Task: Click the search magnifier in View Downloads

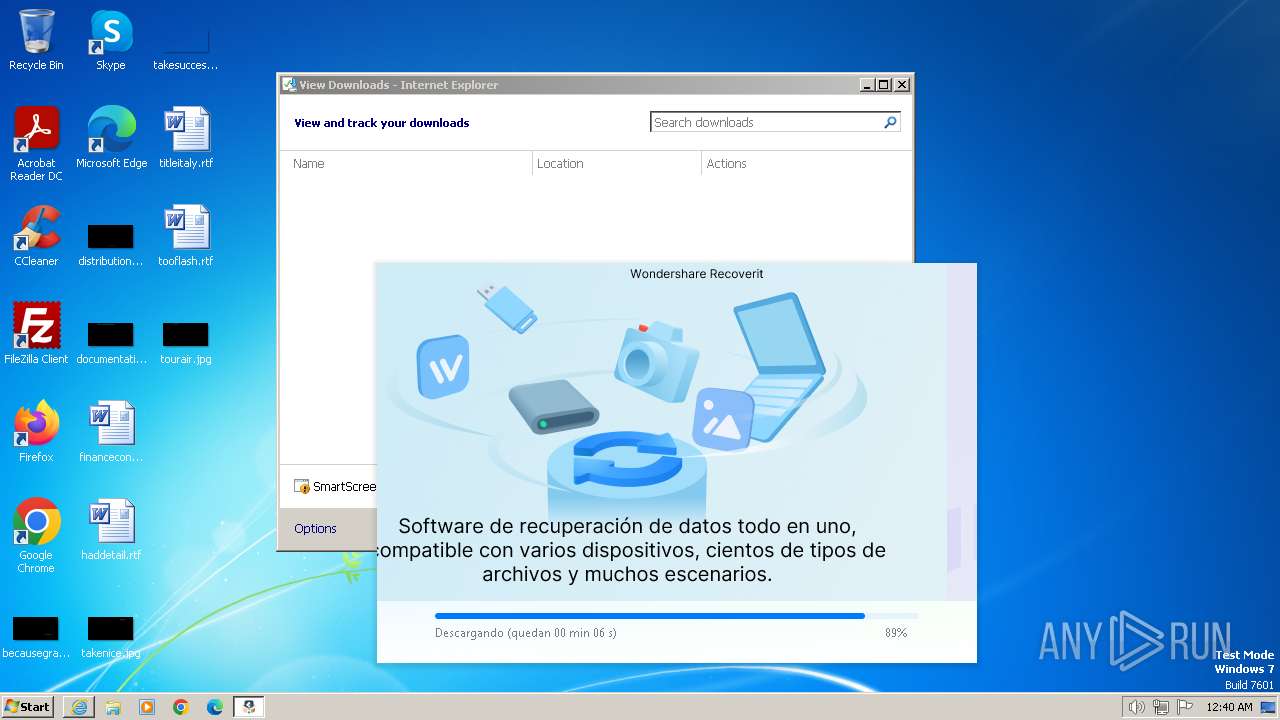Action: click(x=890, y=122)
